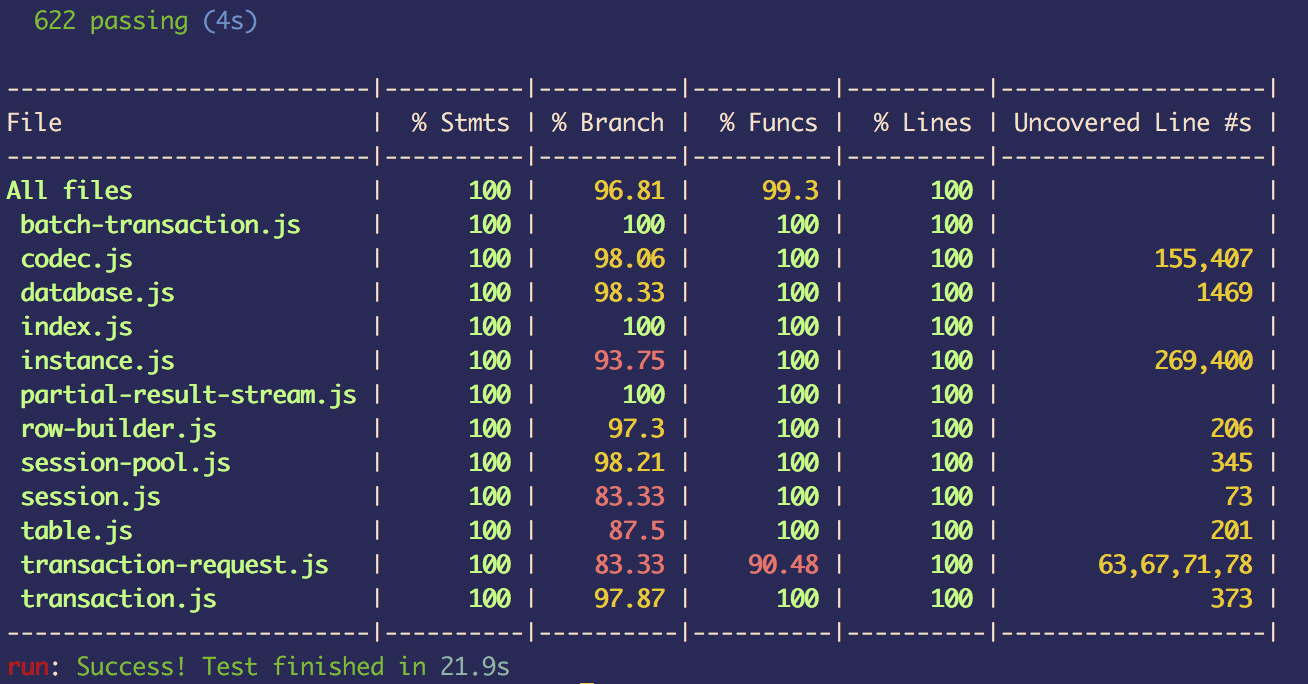
Task: Click the 83.33 branch coverage of session.js
Action: (x=629, y=497)
